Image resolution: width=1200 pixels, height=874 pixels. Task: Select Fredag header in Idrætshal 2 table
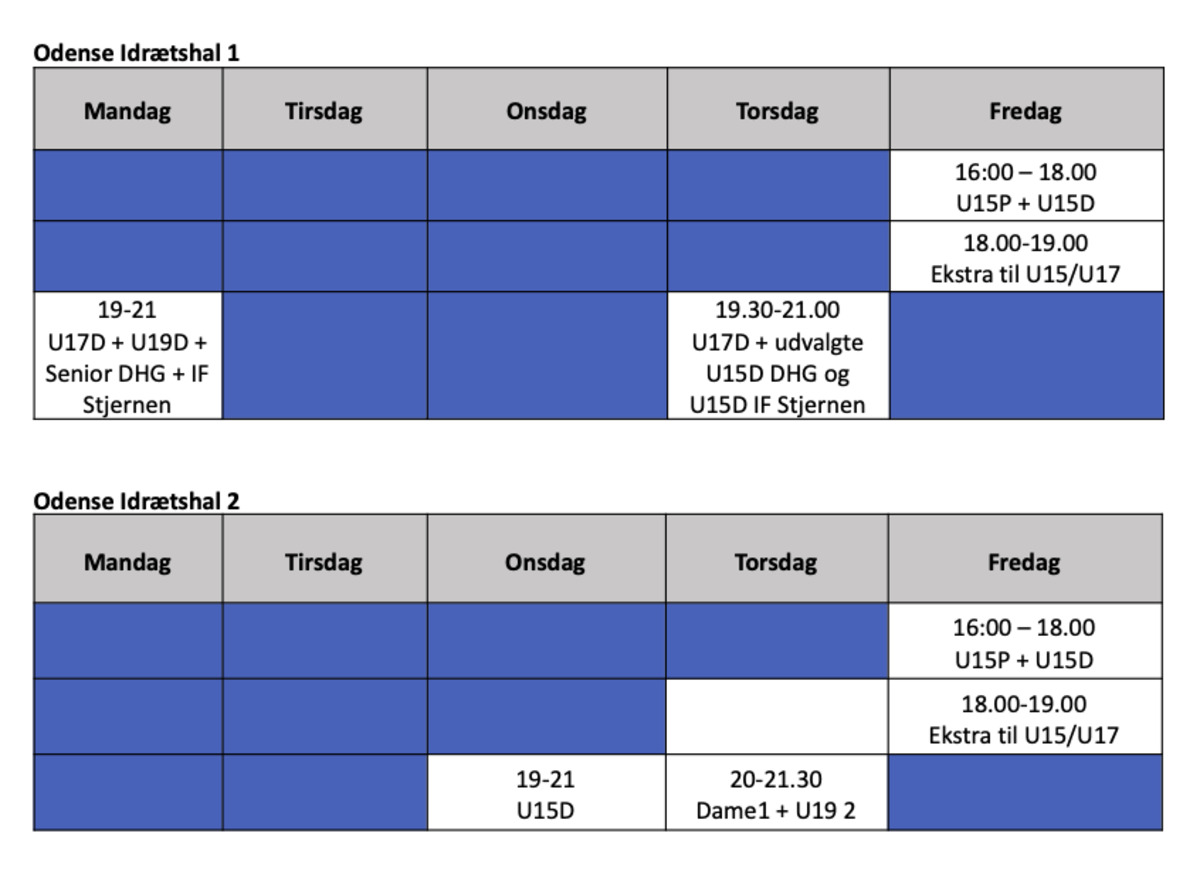pos(1025,559)
